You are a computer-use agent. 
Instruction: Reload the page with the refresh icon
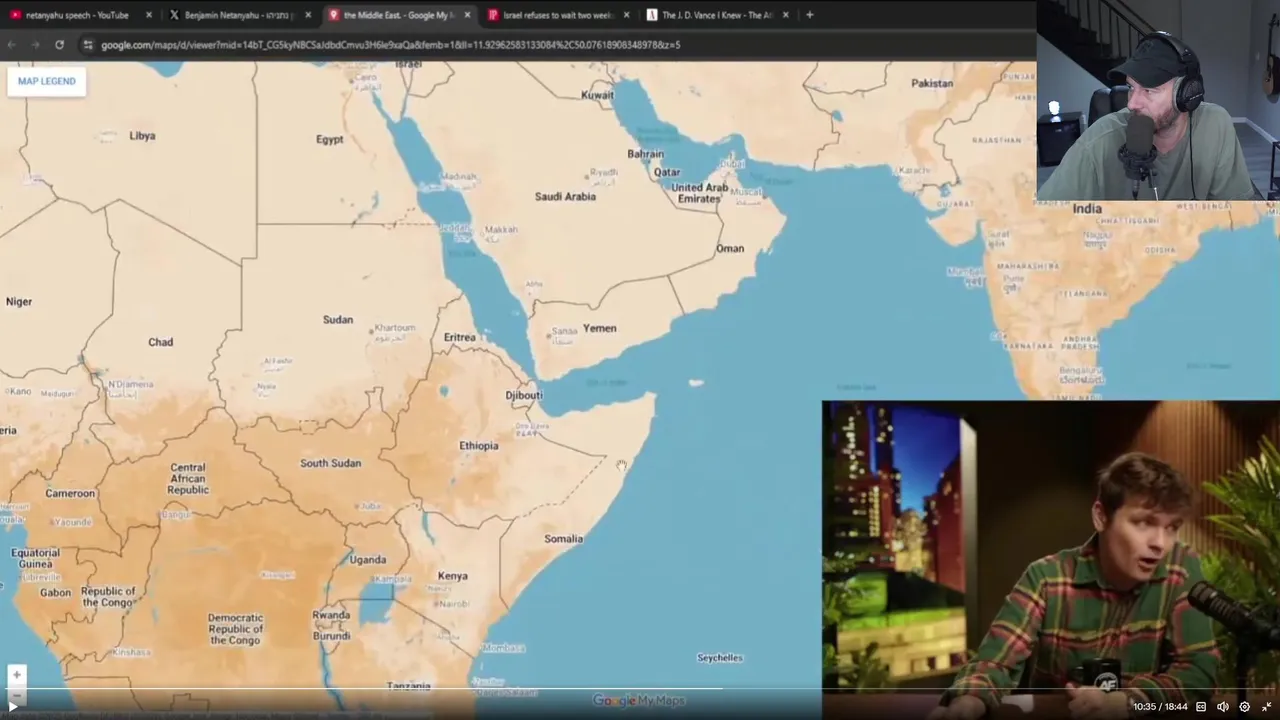click(59, 45)
